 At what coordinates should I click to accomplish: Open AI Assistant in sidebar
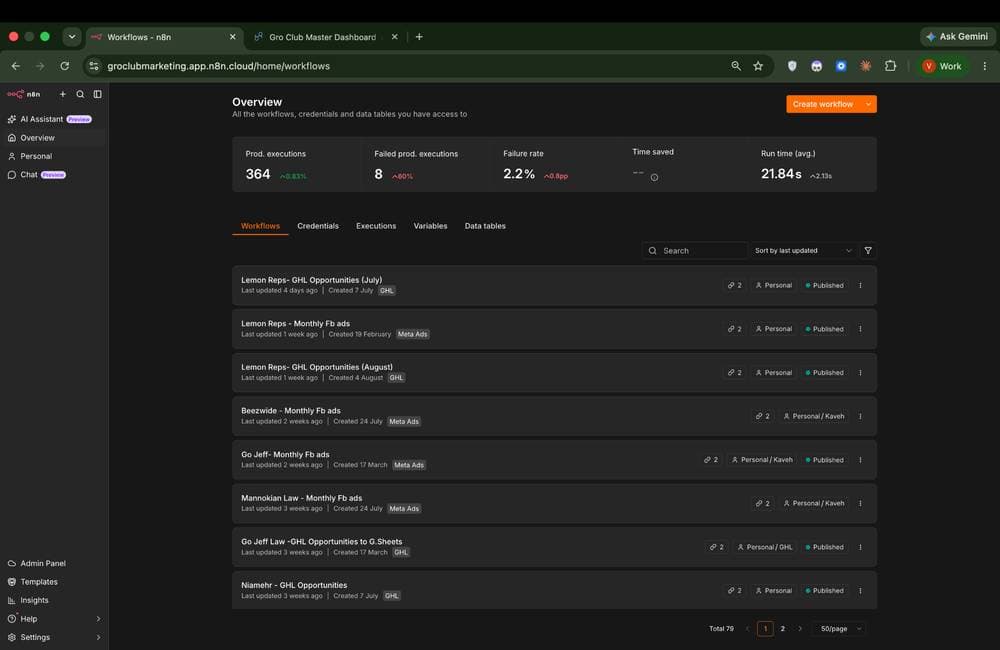[x=54, y=119]
